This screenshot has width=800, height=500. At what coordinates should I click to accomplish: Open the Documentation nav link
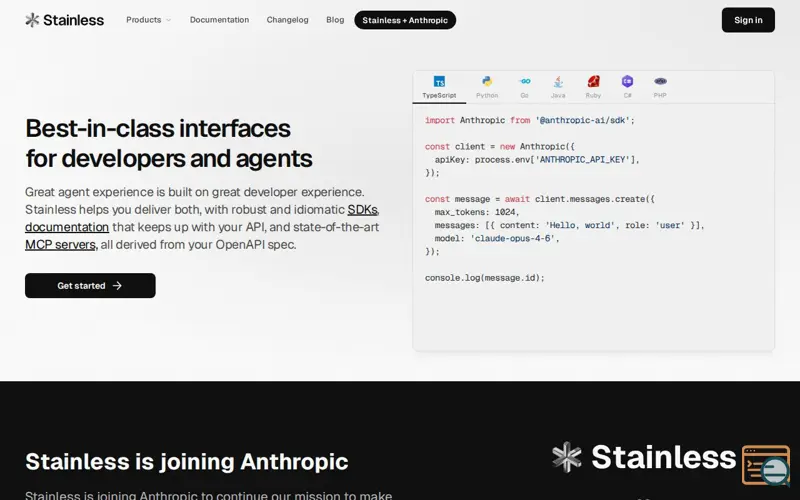point(219,20)
